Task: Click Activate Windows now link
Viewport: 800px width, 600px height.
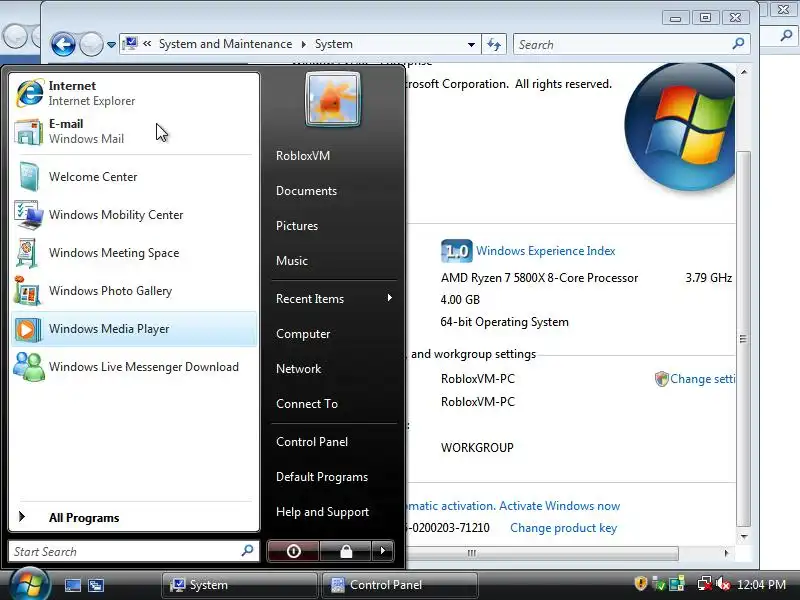Action: 559,506
